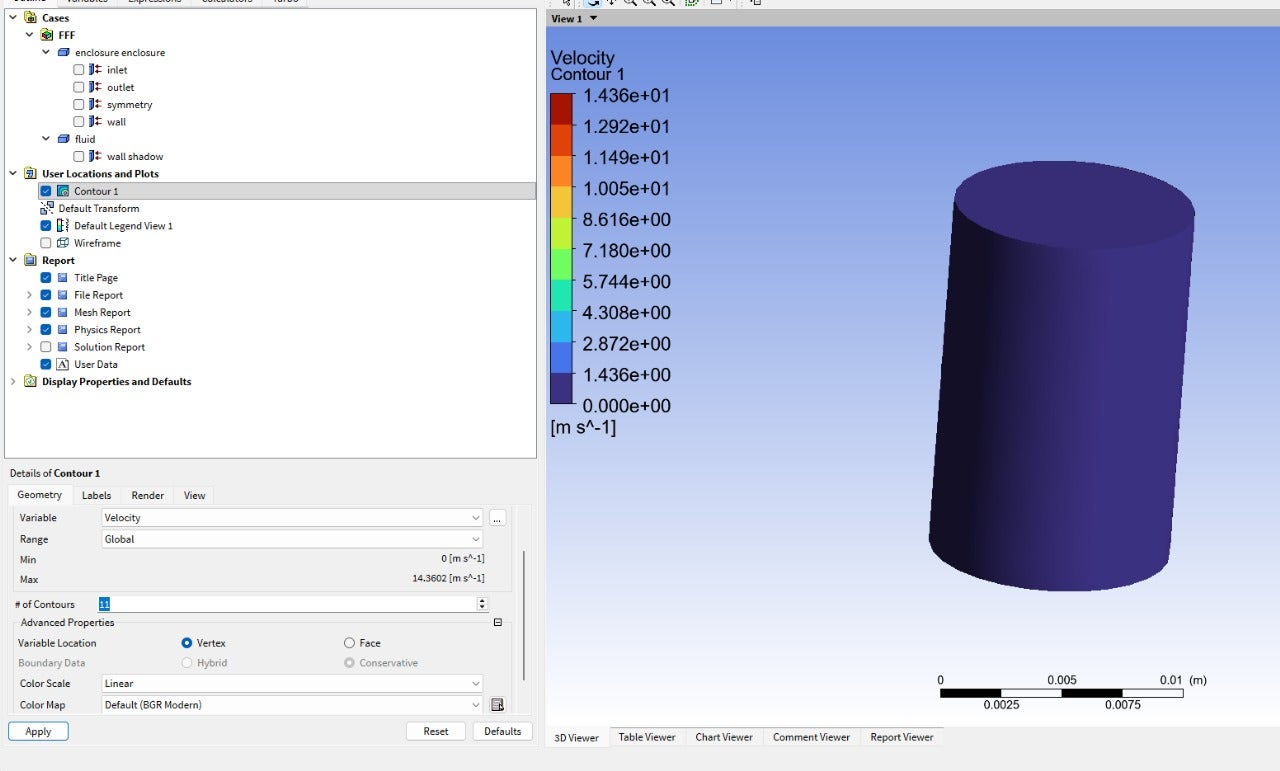
Task: Enable the wall shadow checkbox
Action: tap(79, 156)
